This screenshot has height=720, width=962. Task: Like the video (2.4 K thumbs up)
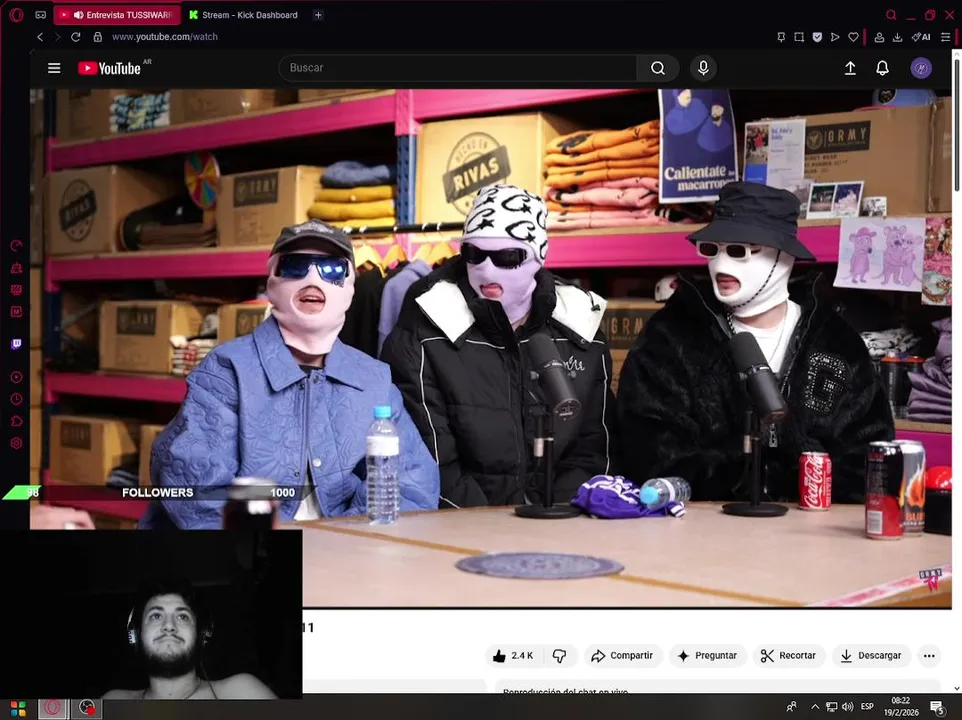tap(514, 656)
